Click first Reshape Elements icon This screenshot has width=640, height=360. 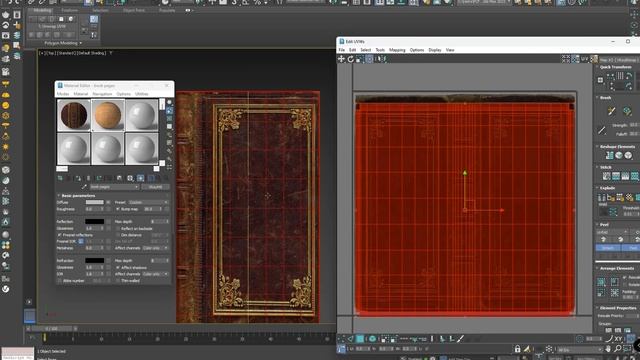click(x=609, y=156)
